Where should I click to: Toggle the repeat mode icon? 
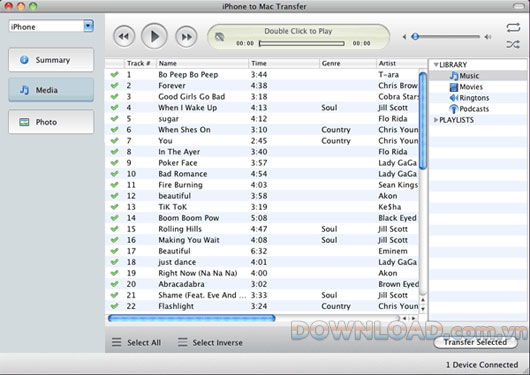513,27
